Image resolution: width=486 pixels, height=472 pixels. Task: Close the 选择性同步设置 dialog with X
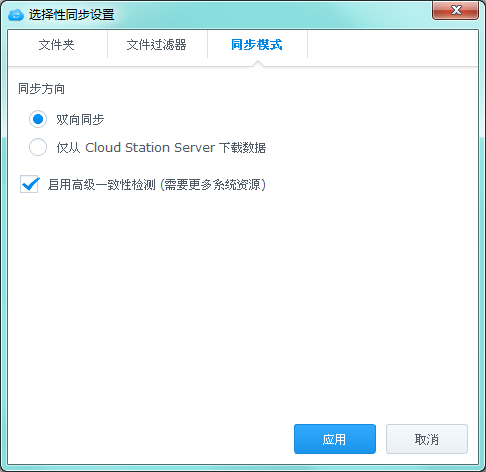pyautogui.click(x=455, y=10)
